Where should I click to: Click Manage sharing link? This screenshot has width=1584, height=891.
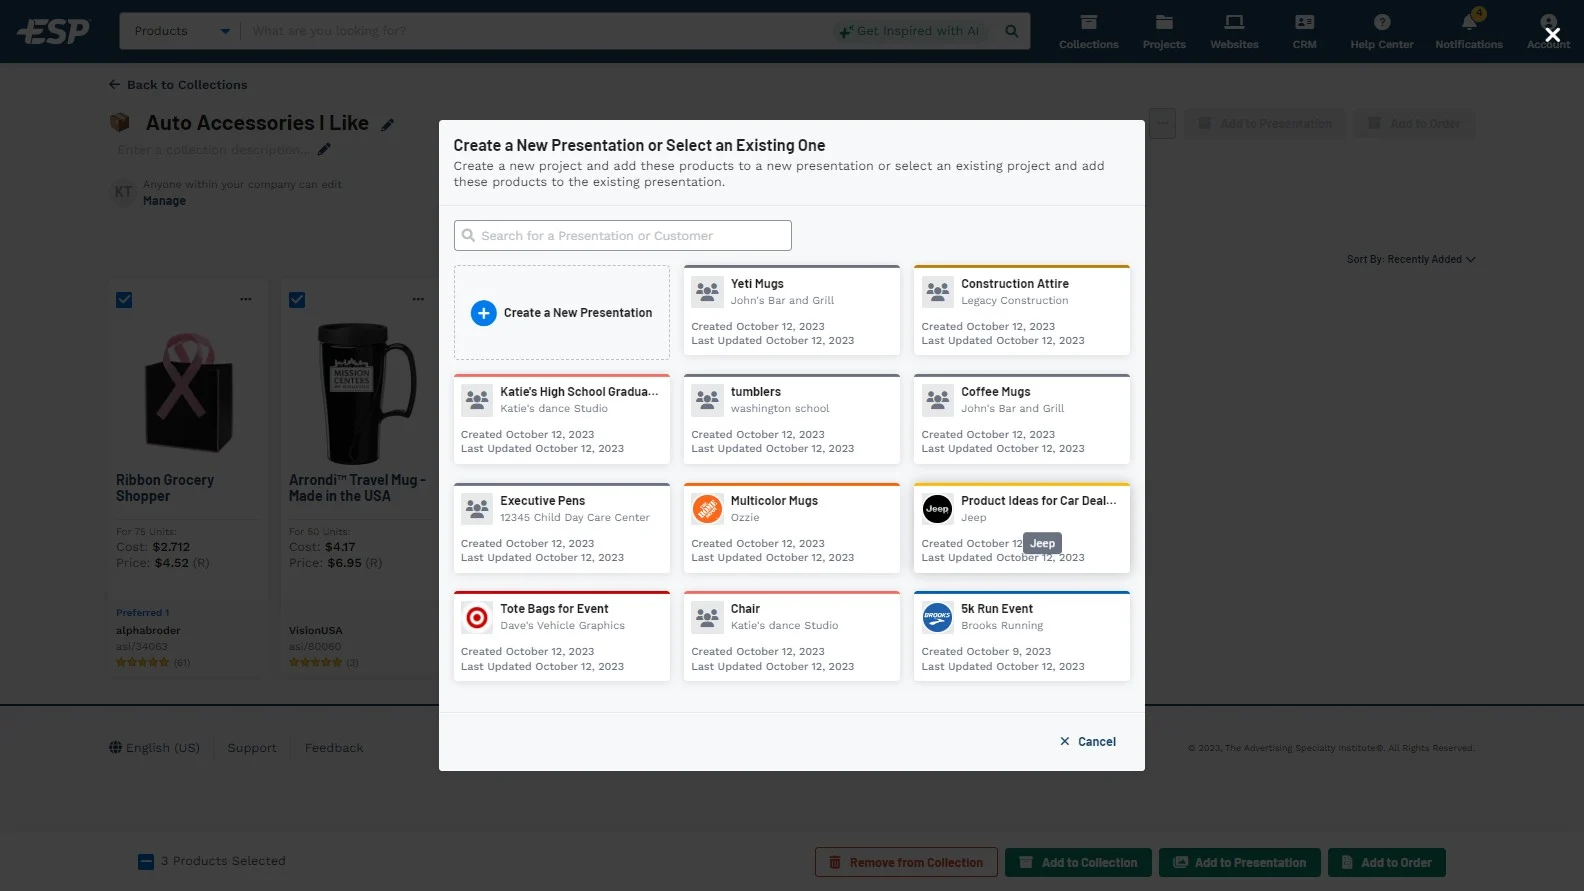164,201
